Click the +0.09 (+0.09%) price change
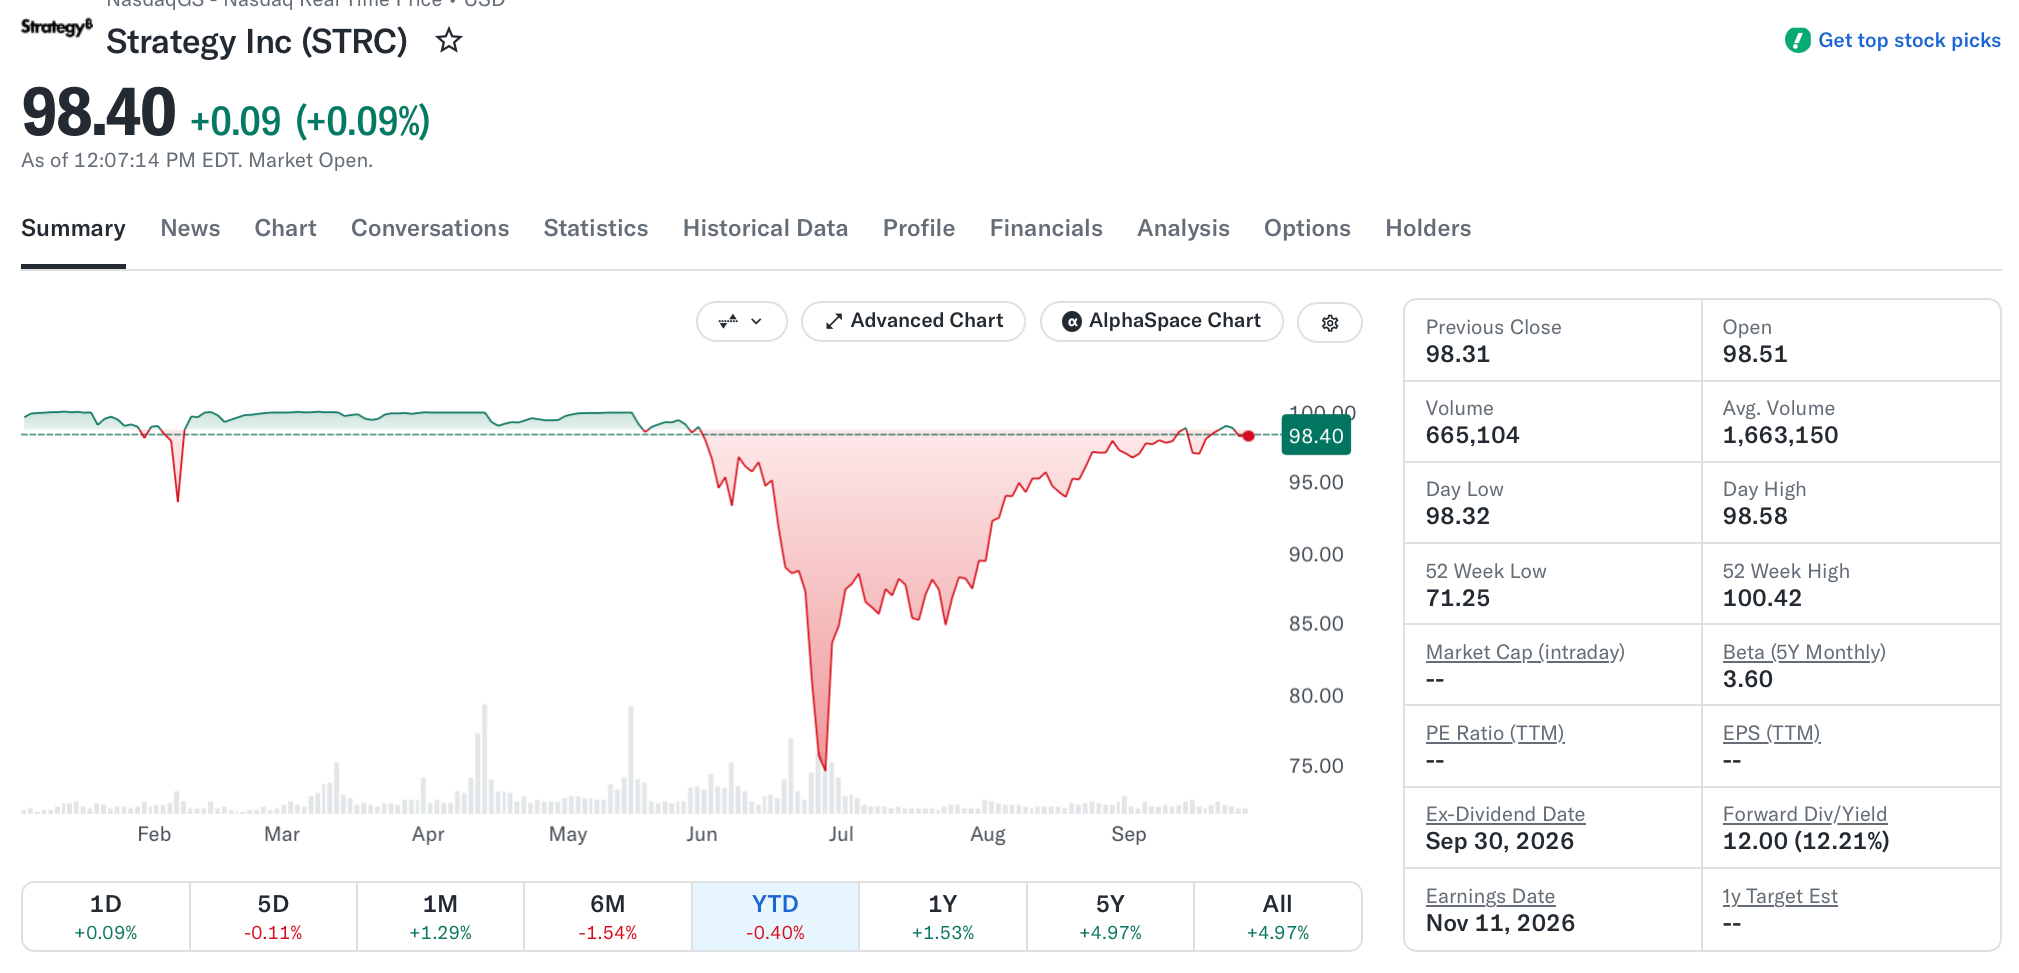 pos(310,121)
